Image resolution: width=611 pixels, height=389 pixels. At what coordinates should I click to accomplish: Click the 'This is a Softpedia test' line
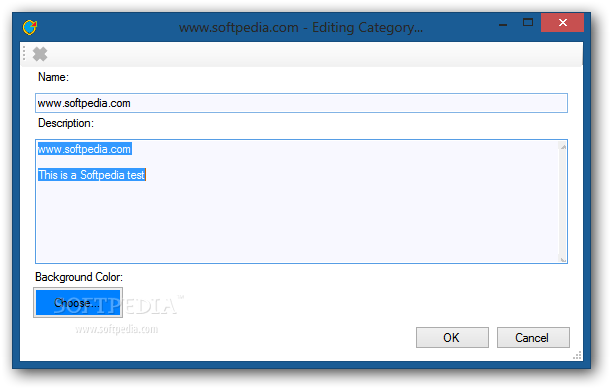(x=92, y=175)
